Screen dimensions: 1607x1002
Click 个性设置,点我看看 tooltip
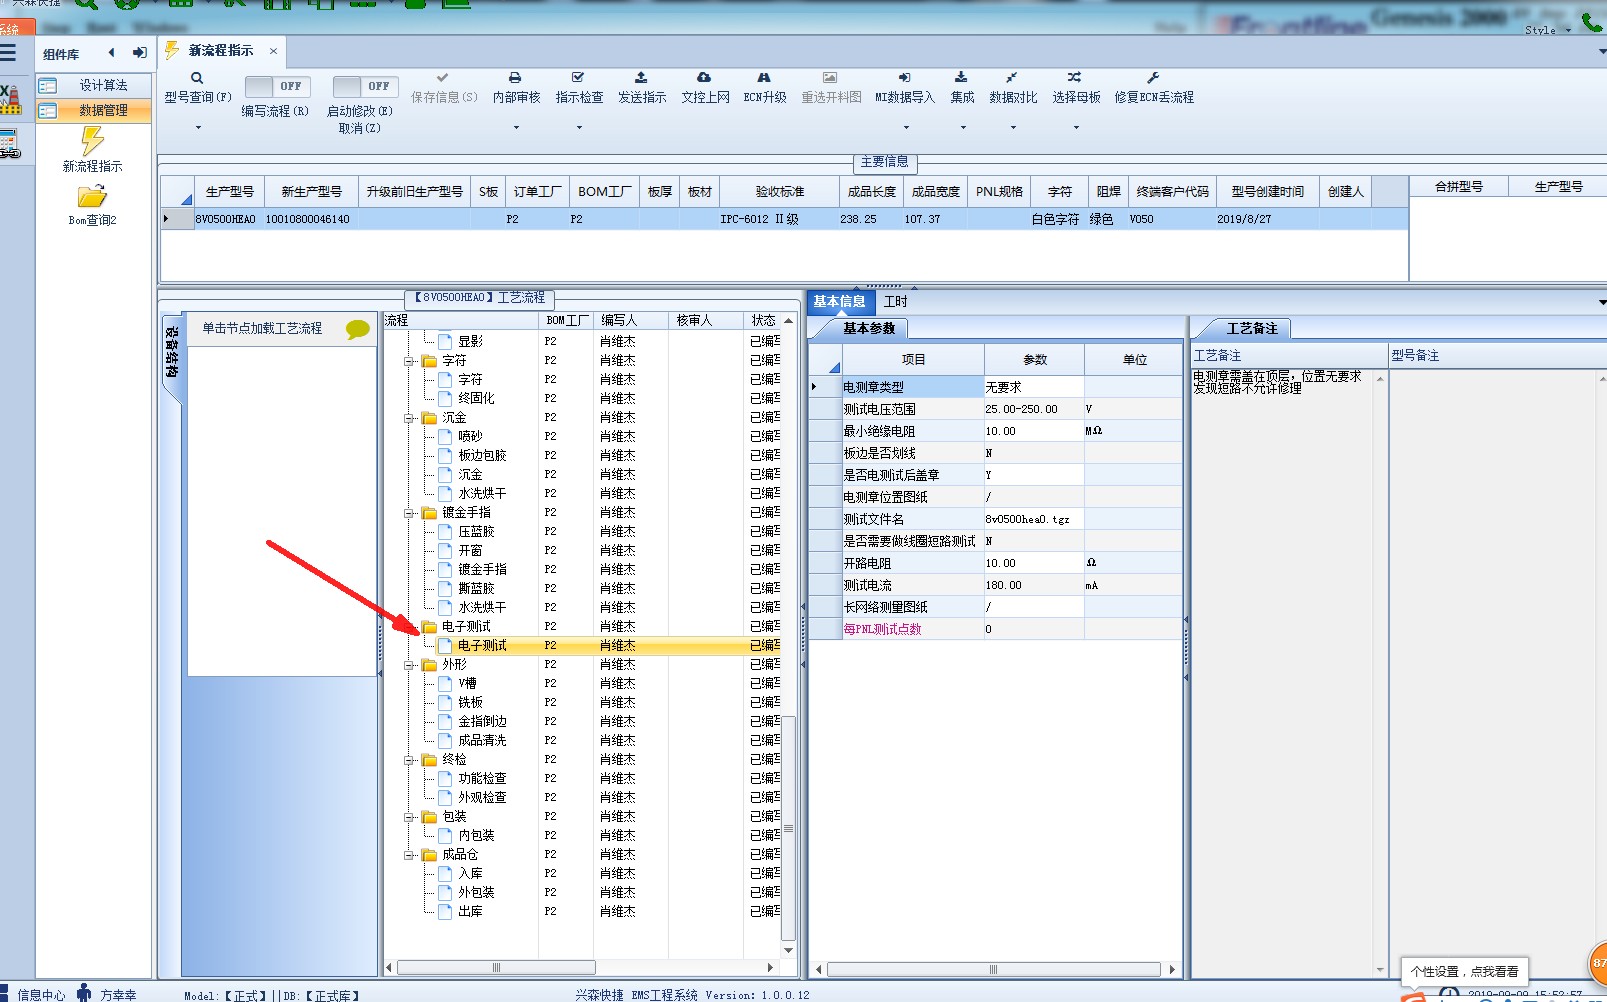pos(1464,971)
